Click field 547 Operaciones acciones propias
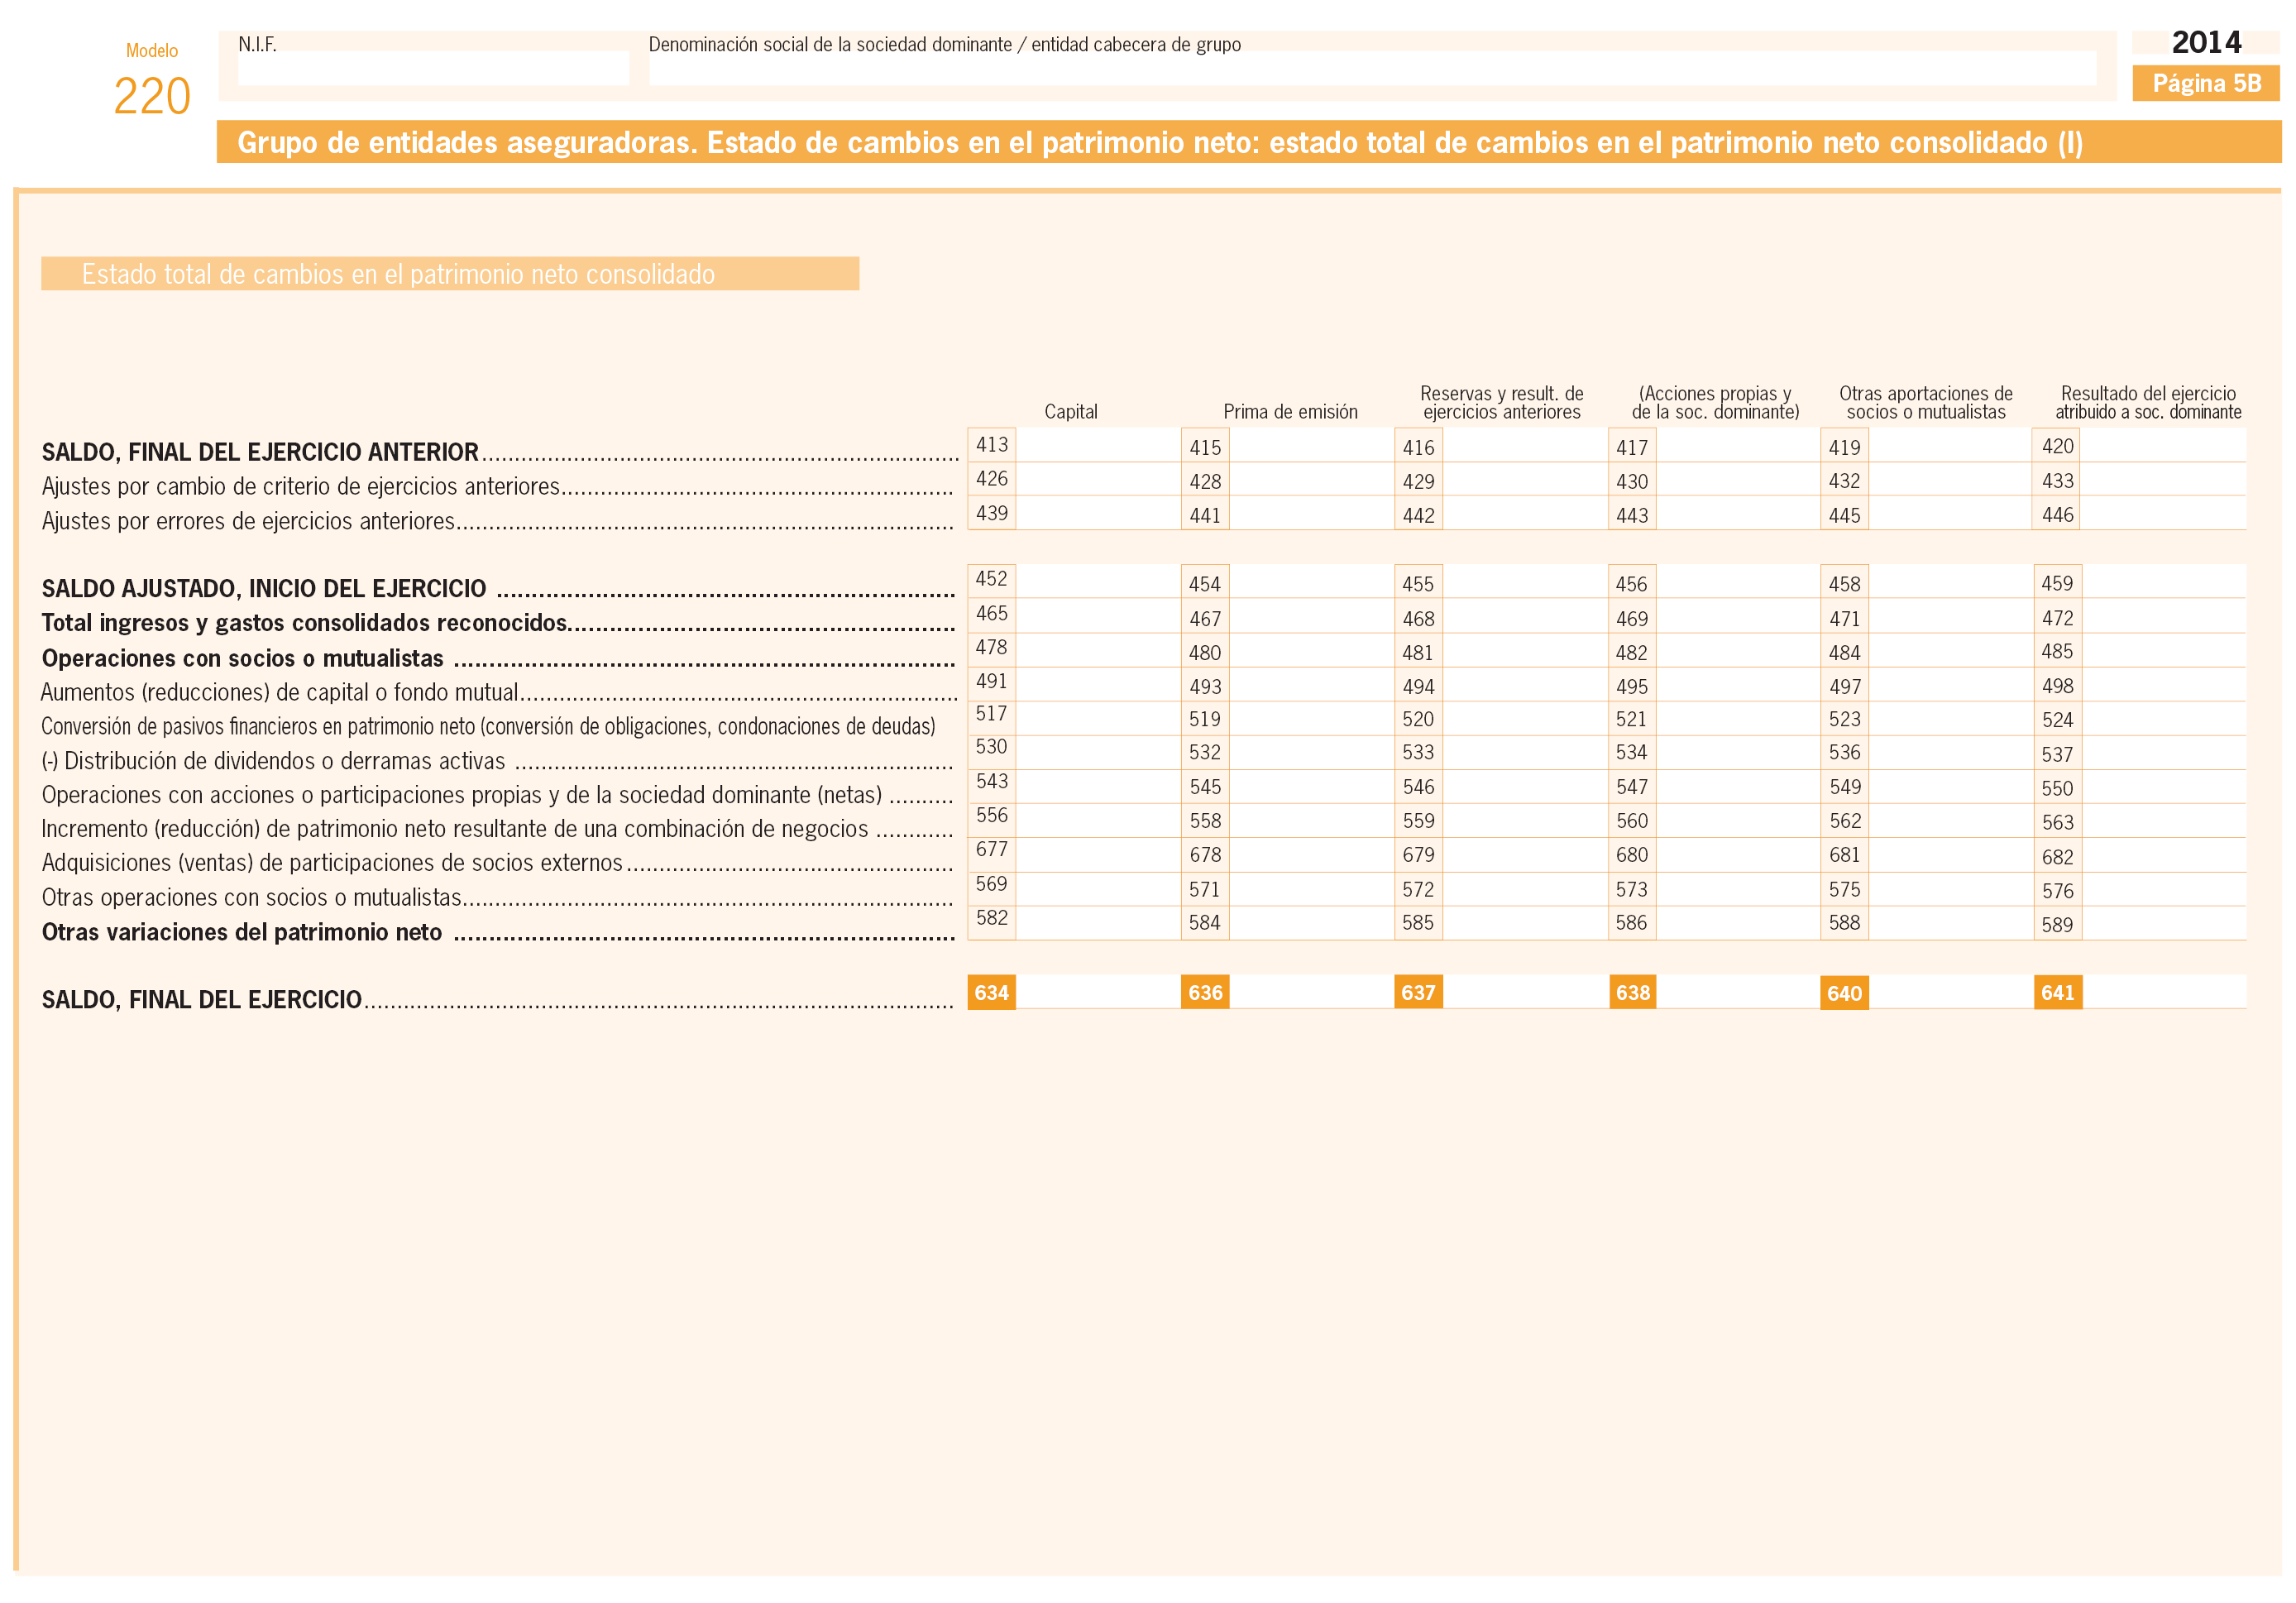The height and width of the screenshot is (1603, 2296). pyautogui.click(x=1738, y=786)
